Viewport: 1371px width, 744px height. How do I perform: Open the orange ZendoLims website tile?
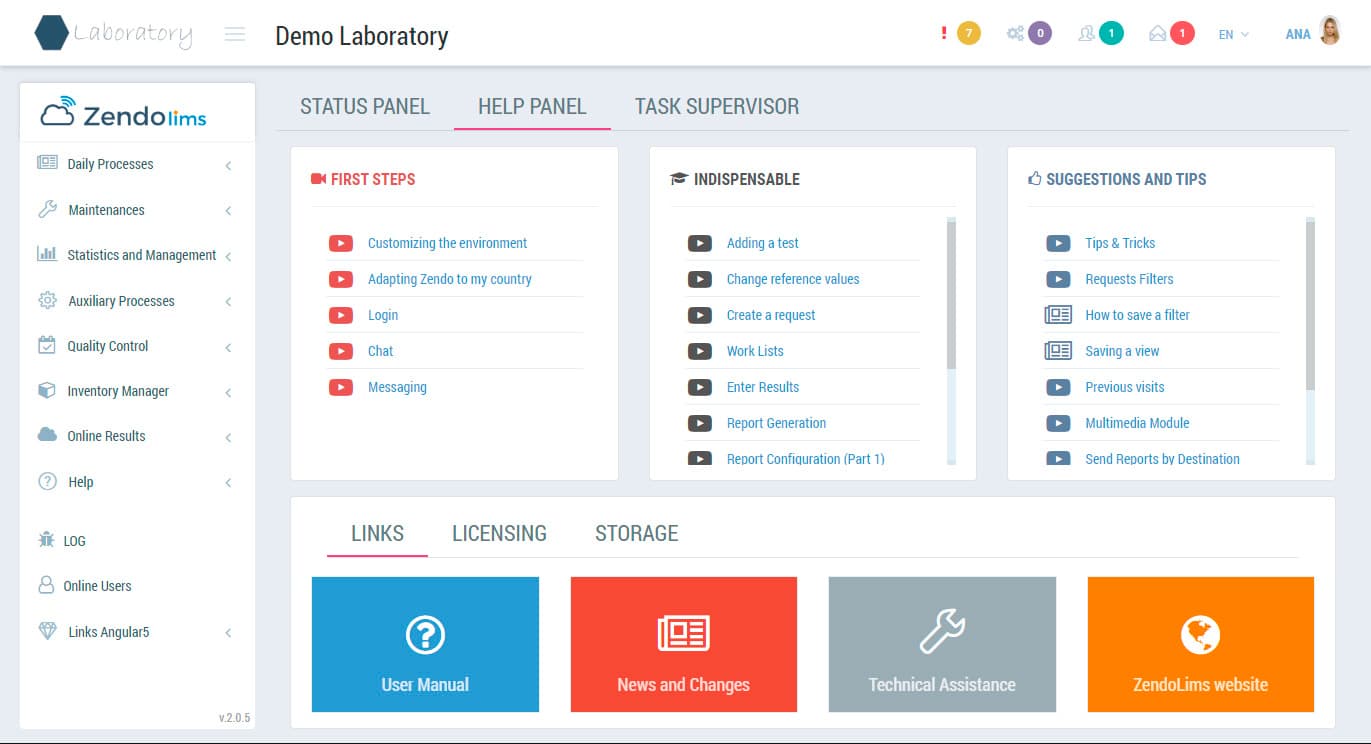tap(1201, 644)
